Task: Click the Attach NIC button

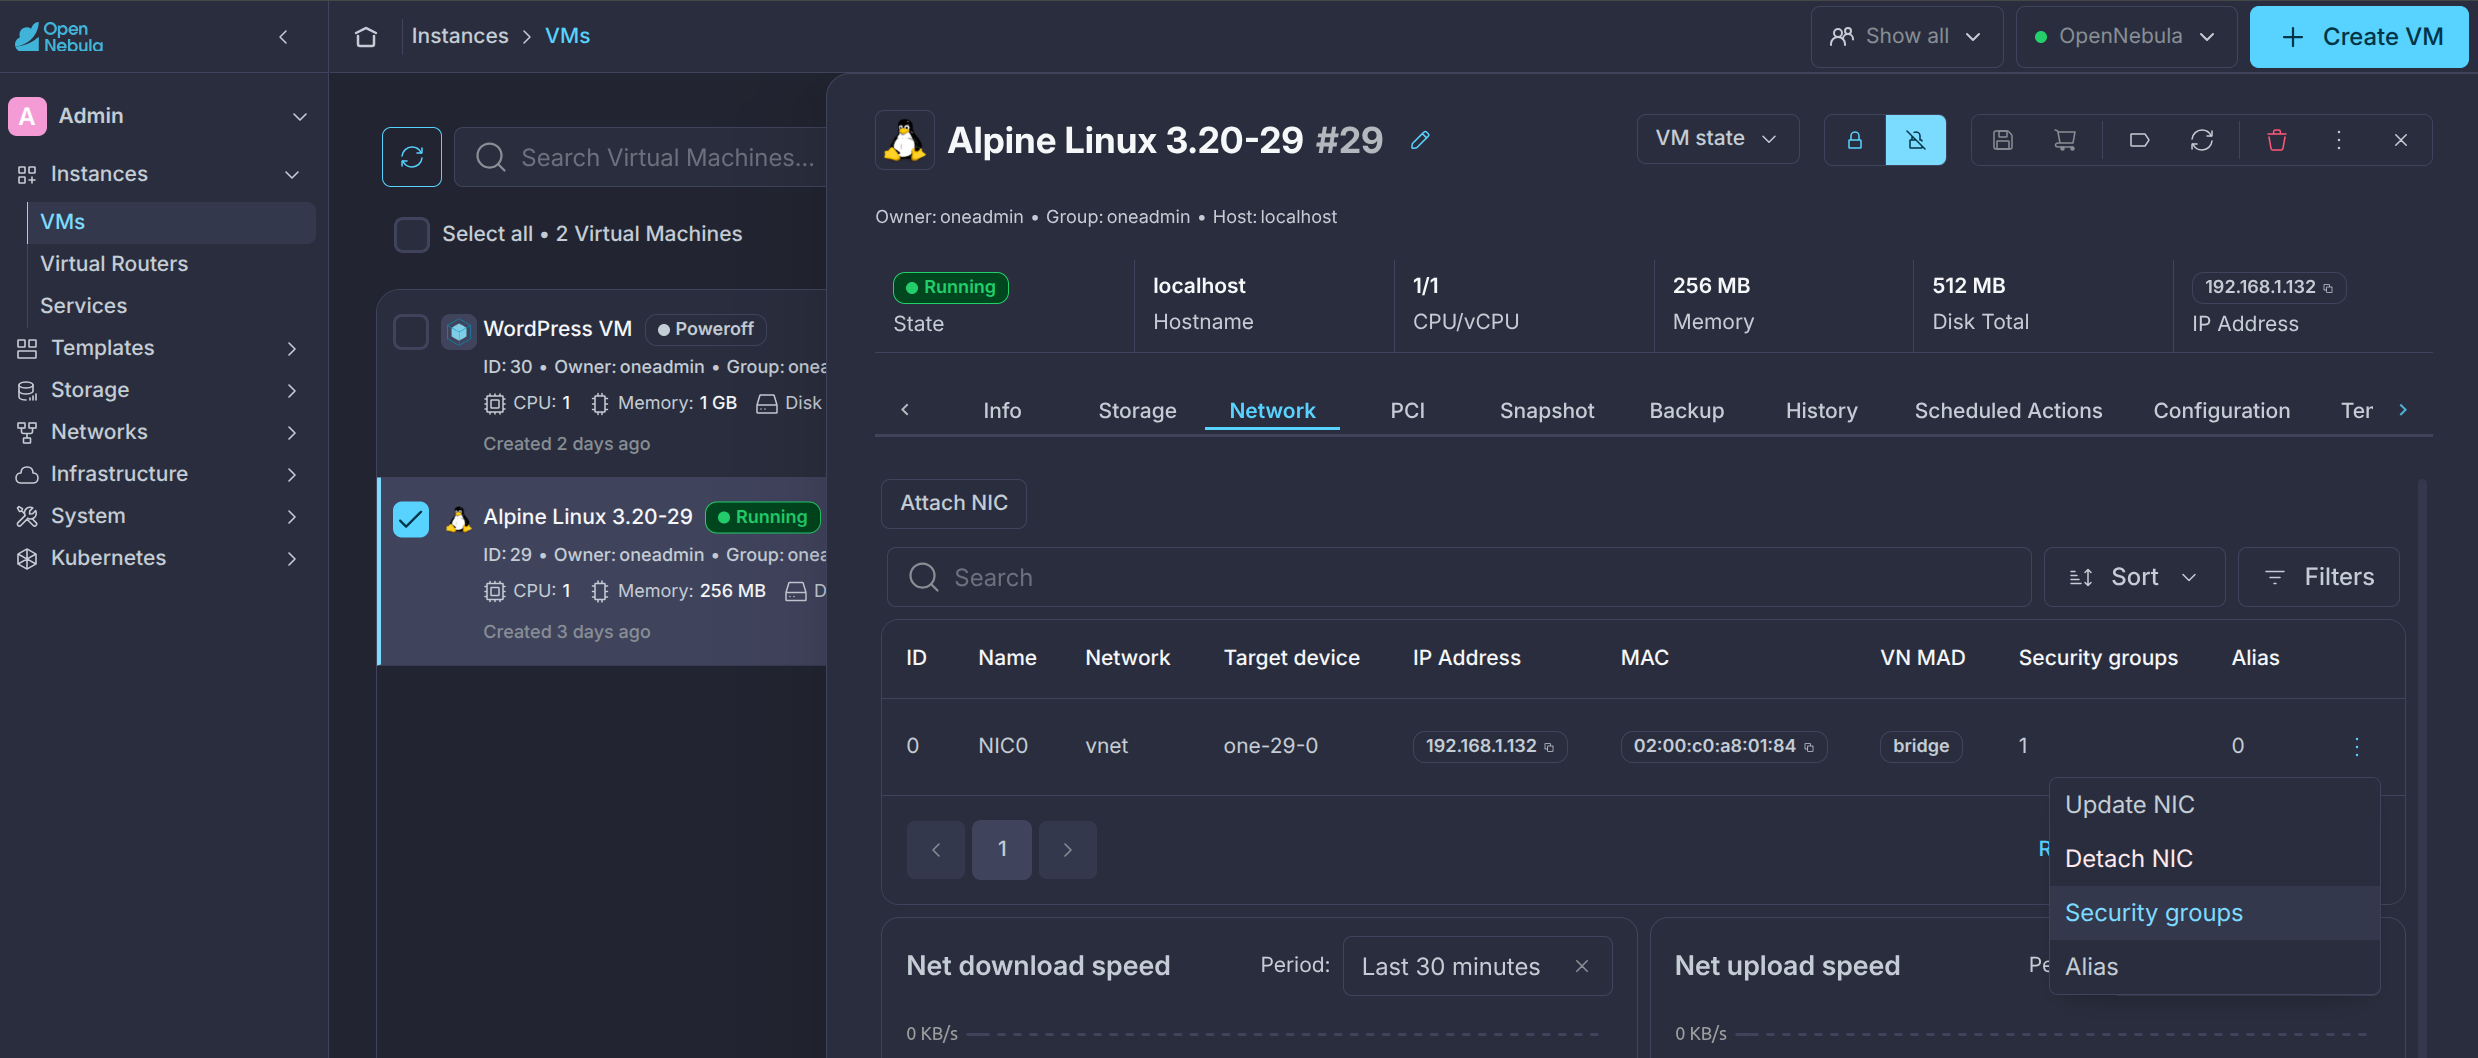Action: (x=954, y=503)
